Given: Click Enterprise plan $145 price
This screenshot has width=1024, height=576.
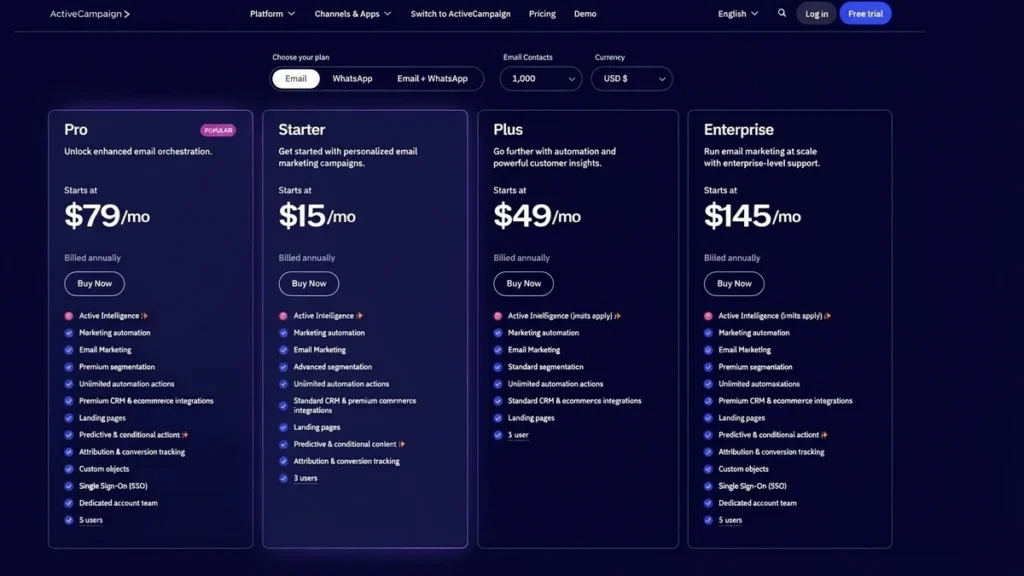Looking at the screenshot, I should click(752, 216).
